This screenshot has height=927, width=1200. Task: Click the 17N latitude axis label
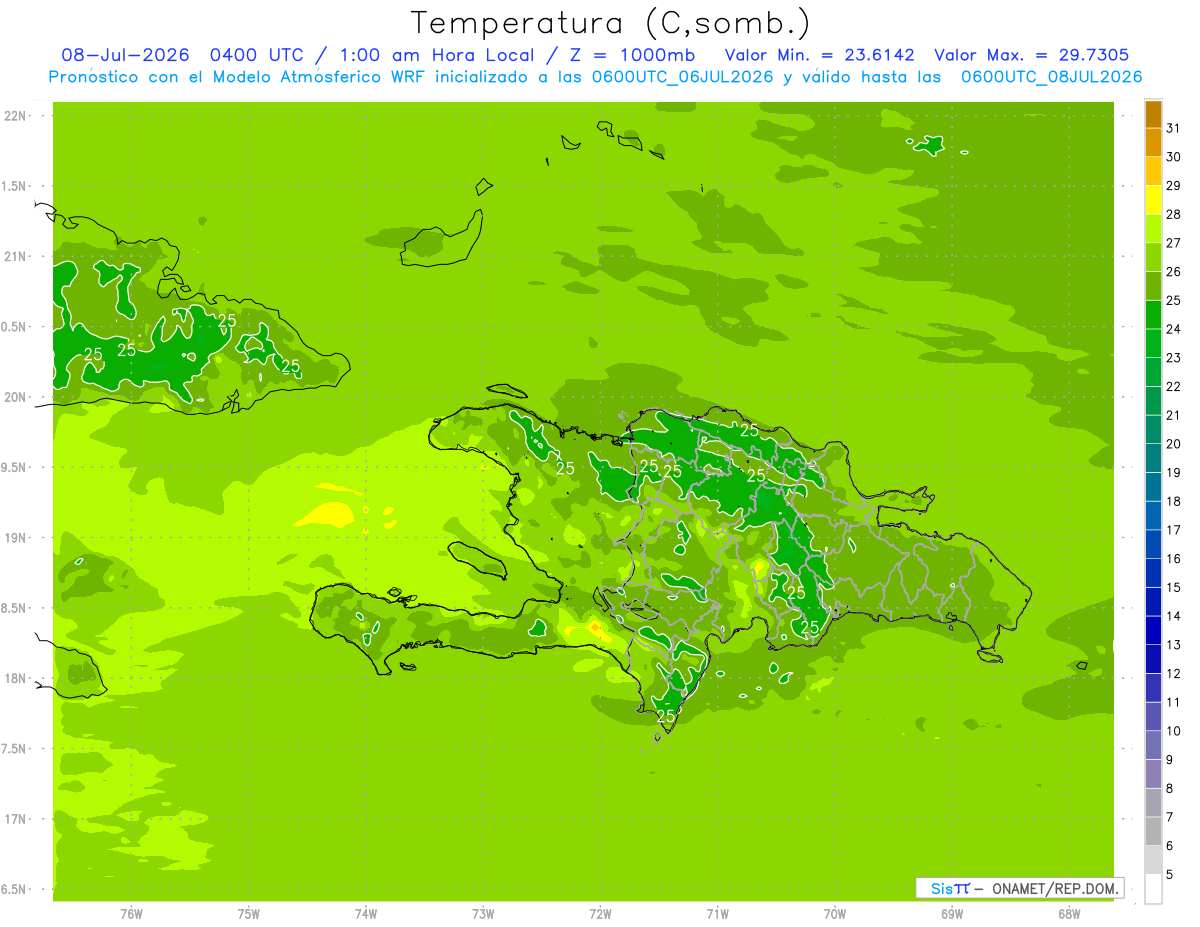coord(15,819)
